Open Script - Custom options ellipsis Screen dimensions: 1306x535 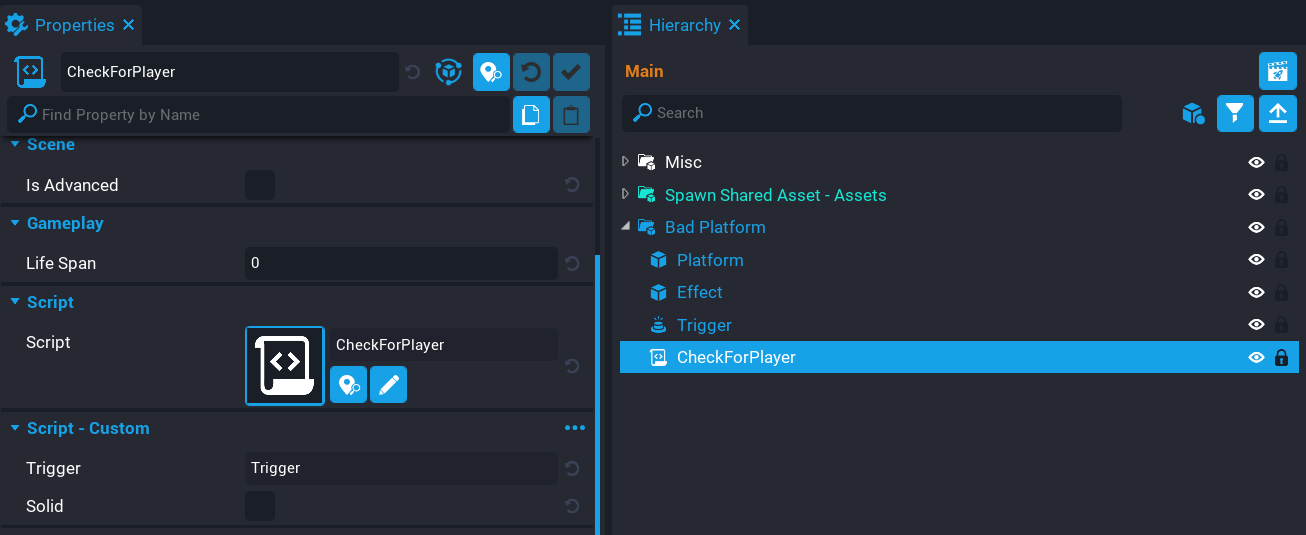pyautogui.click(x=574, y=428)
